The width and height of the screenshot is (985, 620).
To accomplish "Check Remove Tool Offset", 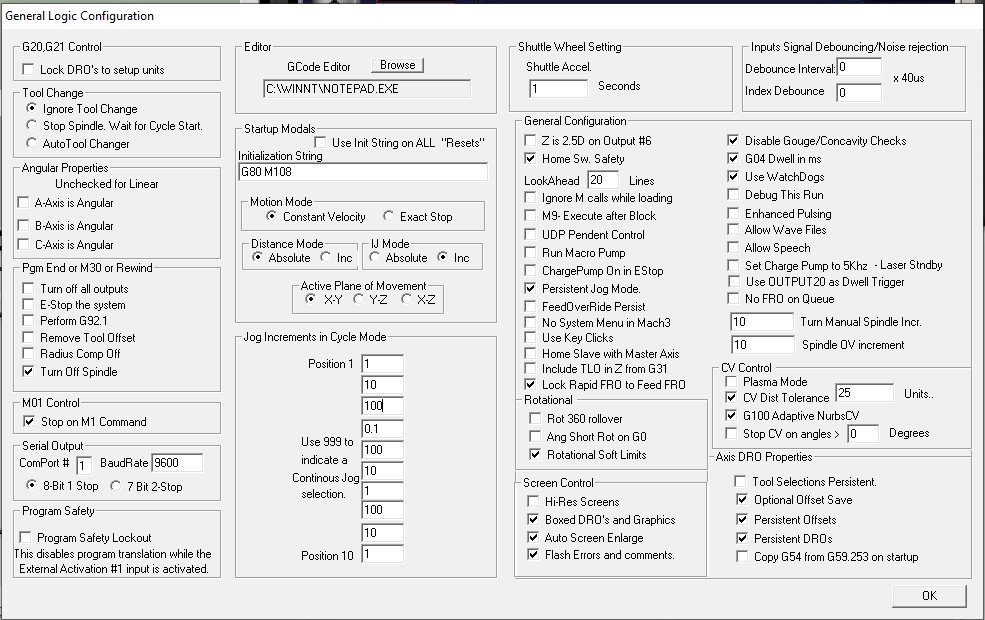I will [x=28, y=337].
